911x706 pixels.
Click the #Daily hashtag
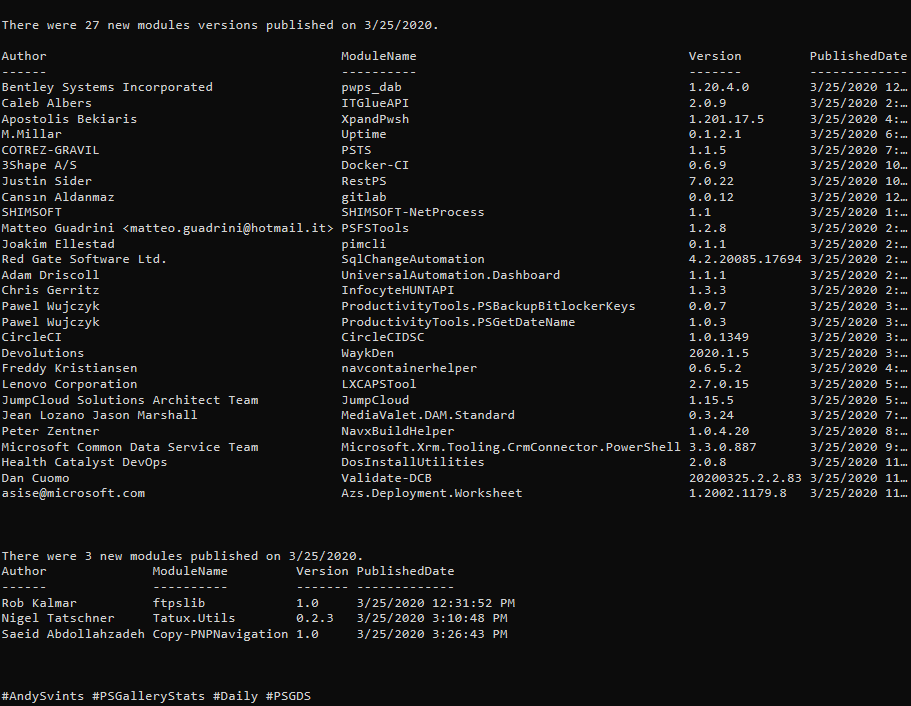[235, 696]
